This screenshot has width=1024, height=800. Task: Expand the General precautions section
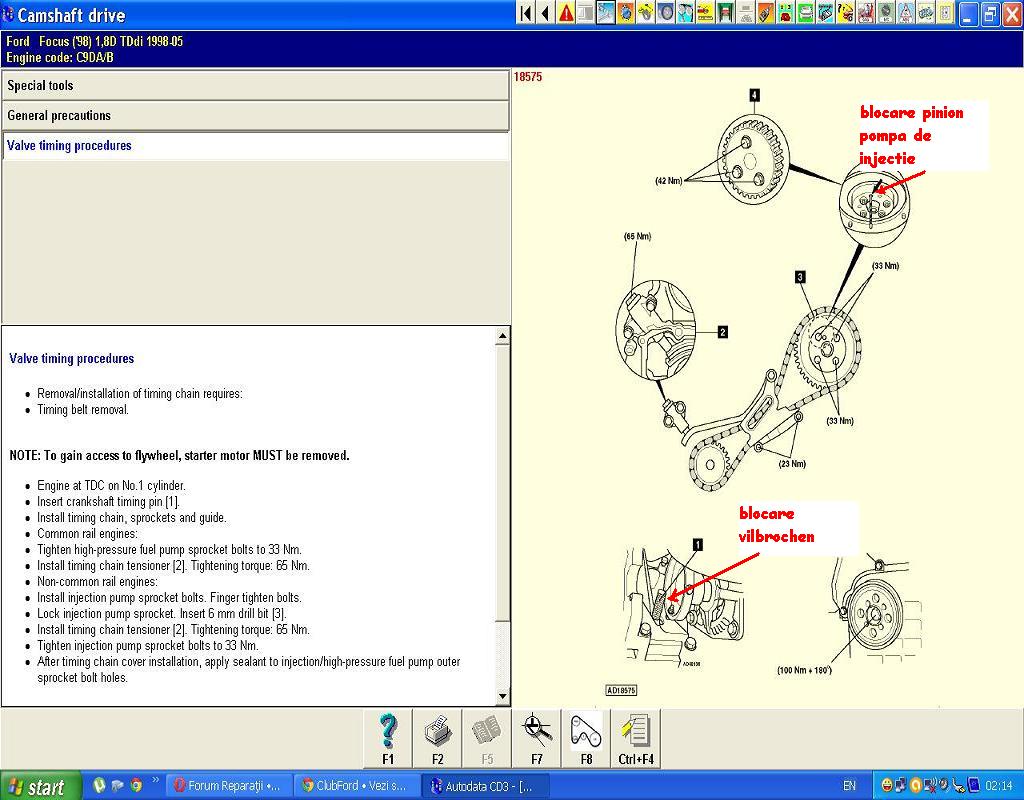coord(255,116)
